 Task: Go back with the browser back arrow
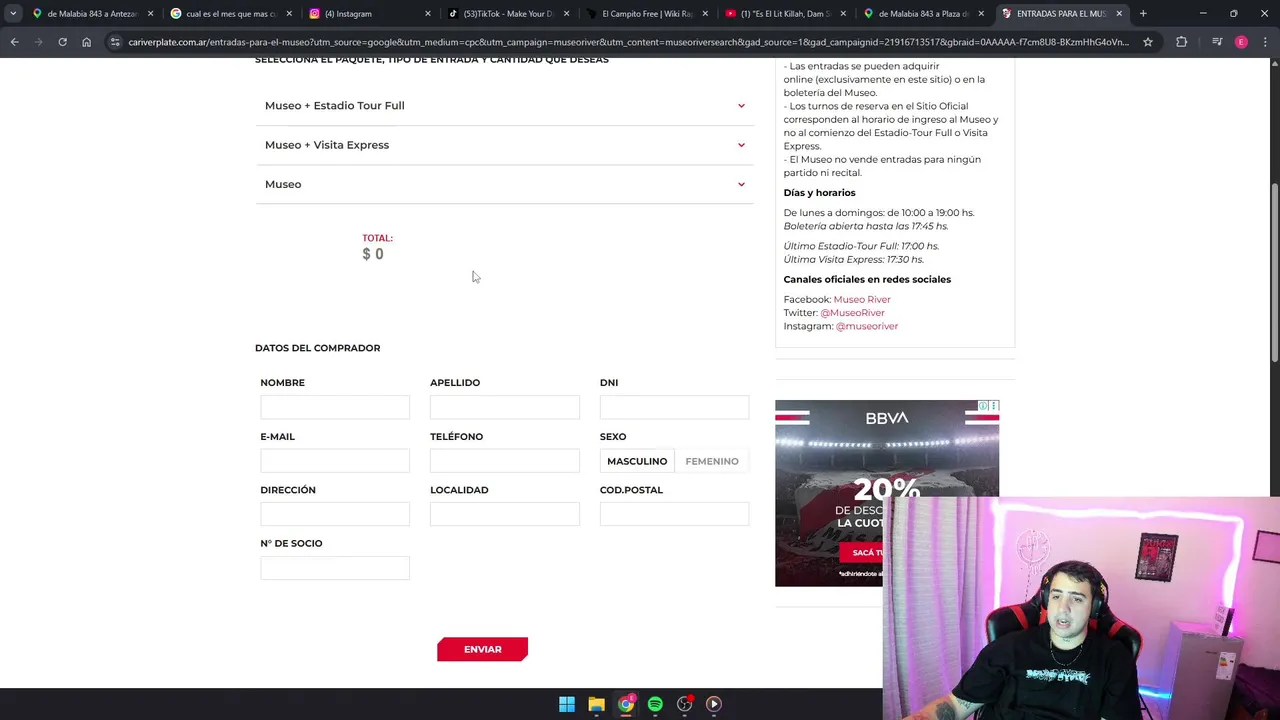click(14, 42)
